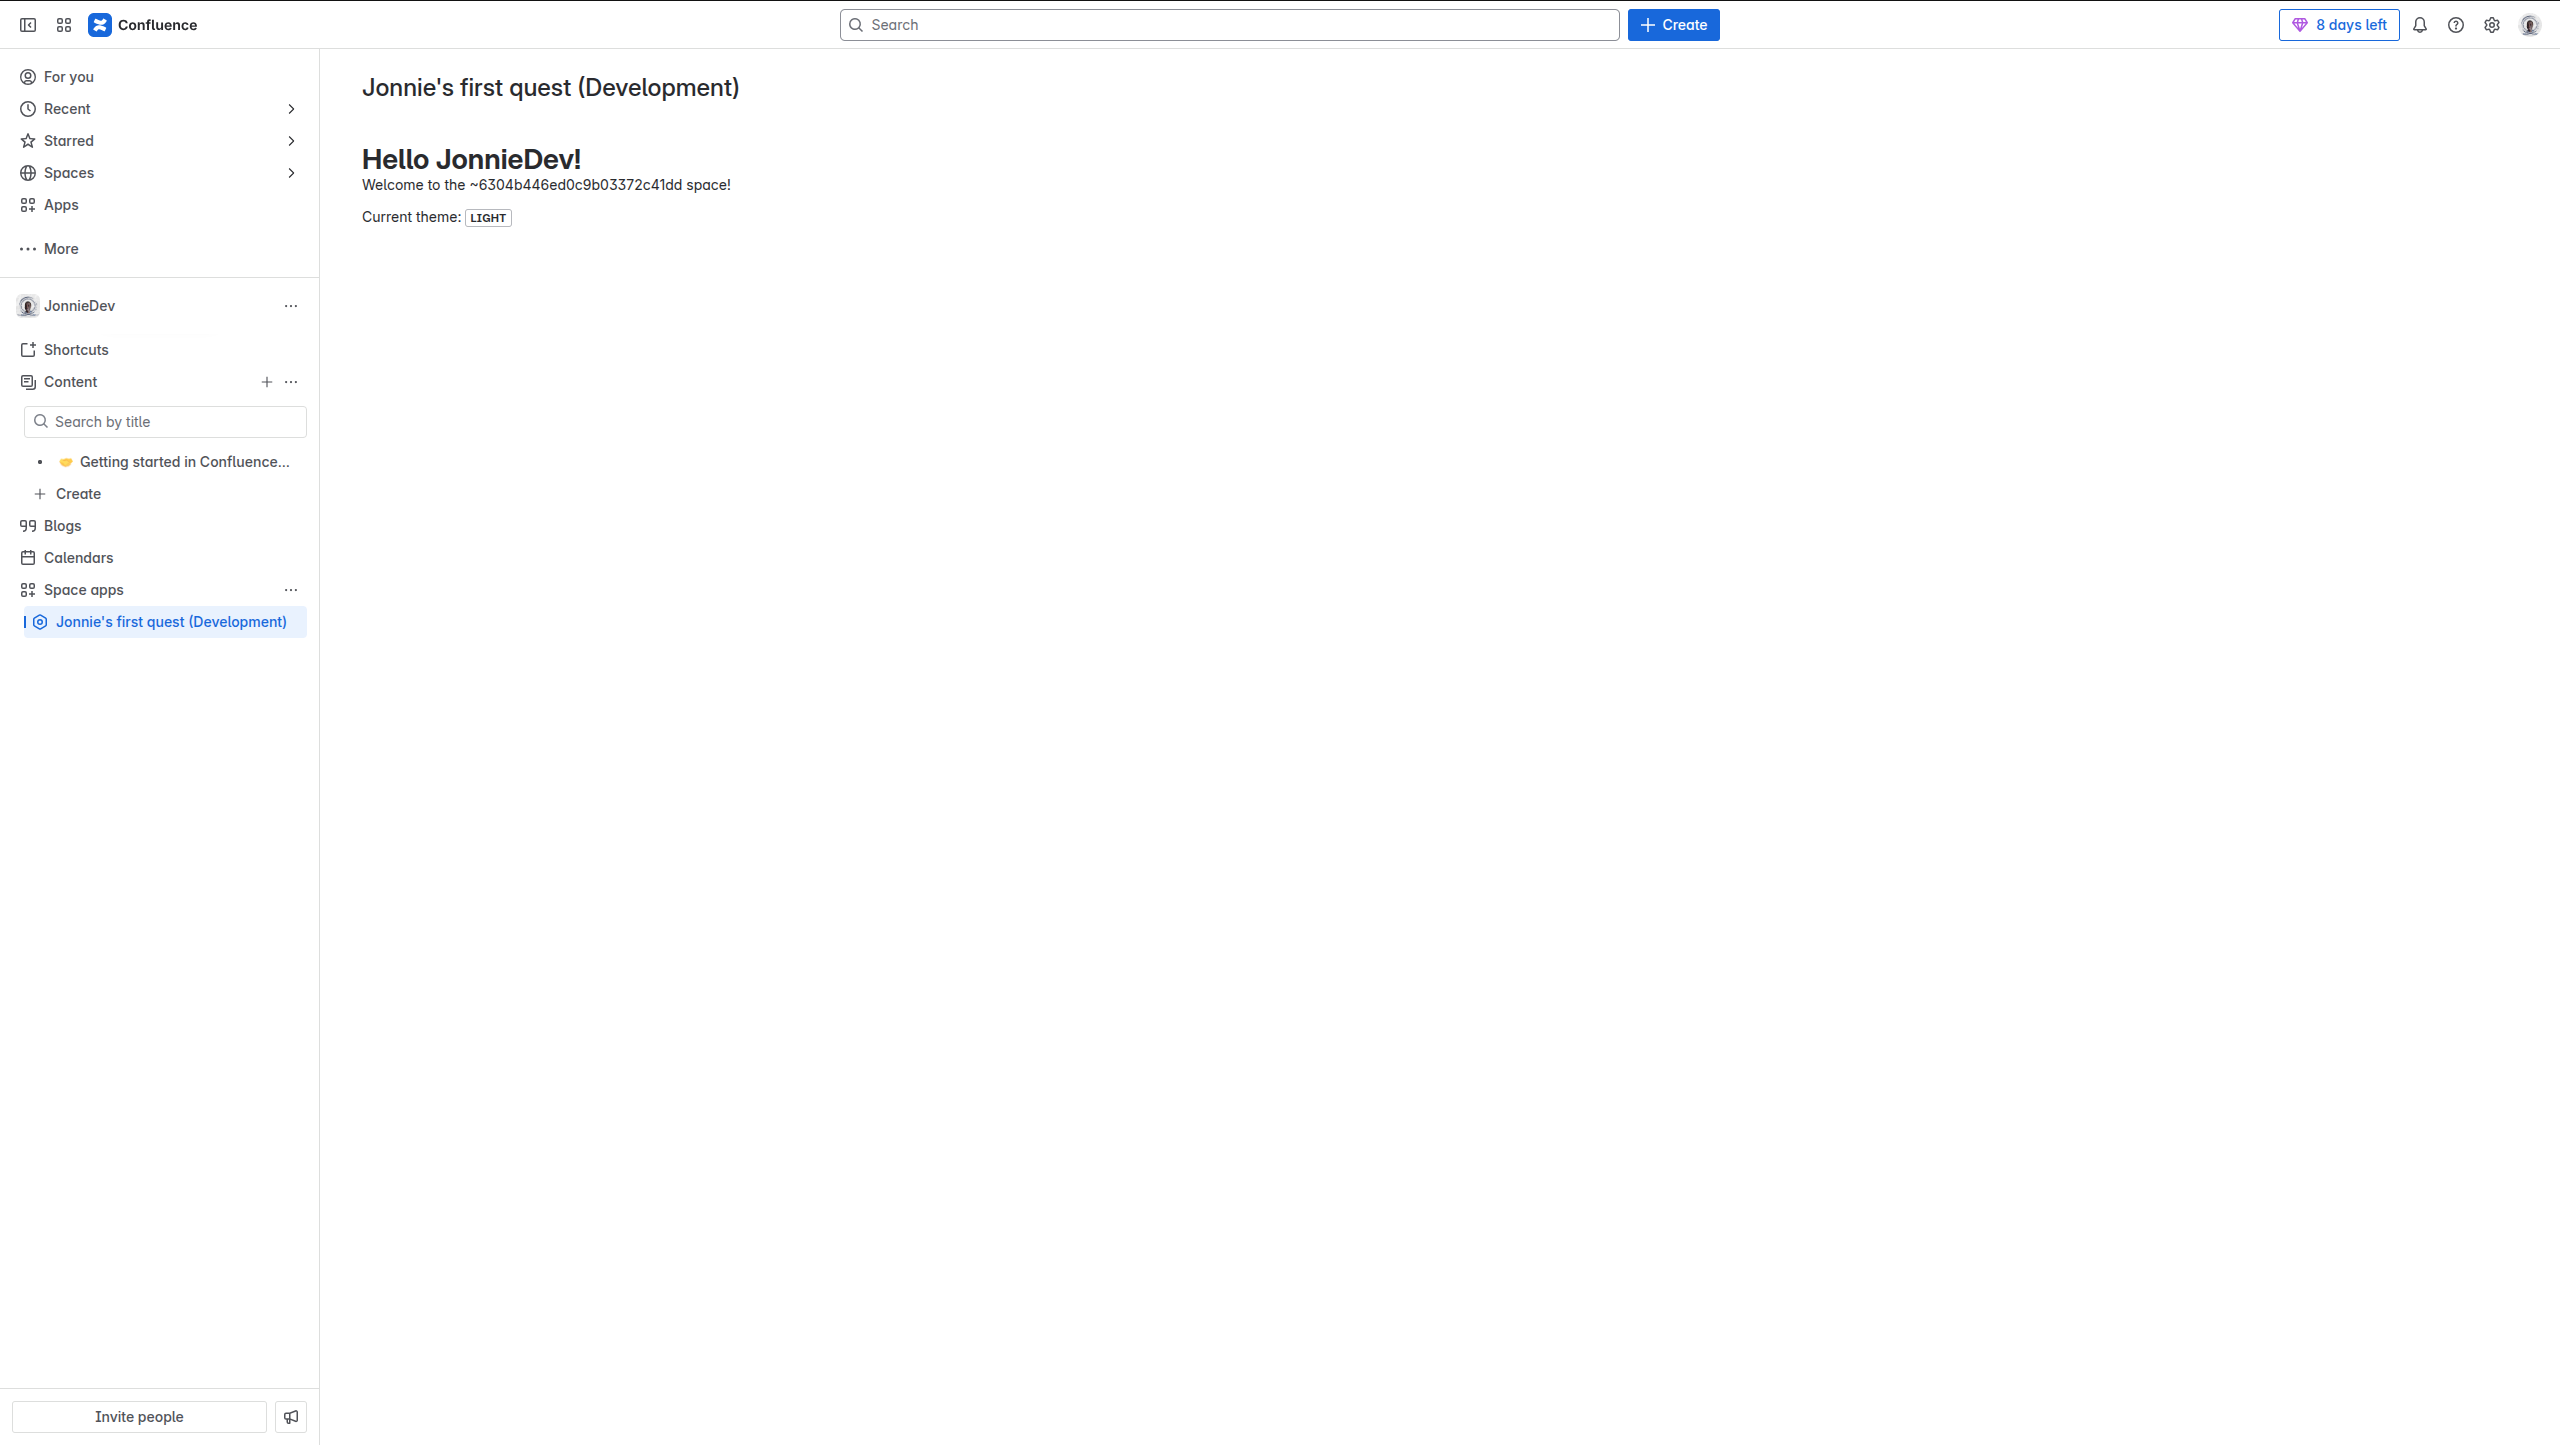
Task: Click the plus icon next to Content
Action: click(267, 382)
